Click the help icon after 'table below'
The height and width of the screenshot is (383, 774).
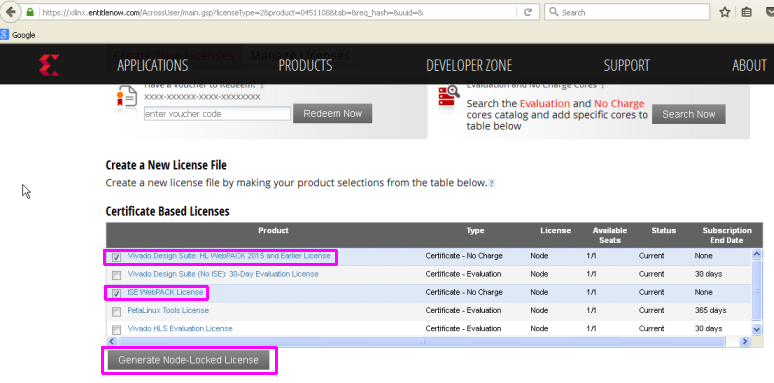(x=491, y=184)
